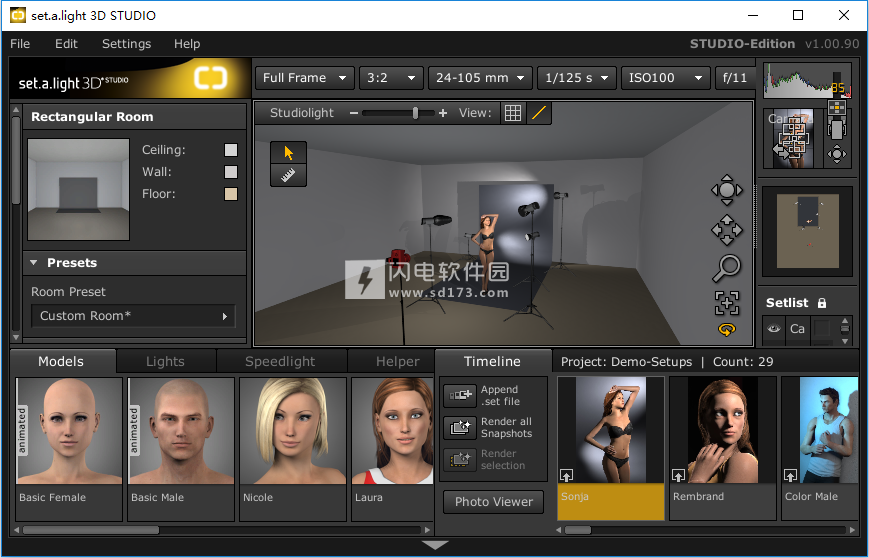Open the Wall color swatch
The height and width of the screenshot is (558, 869).
coord(231,172)
